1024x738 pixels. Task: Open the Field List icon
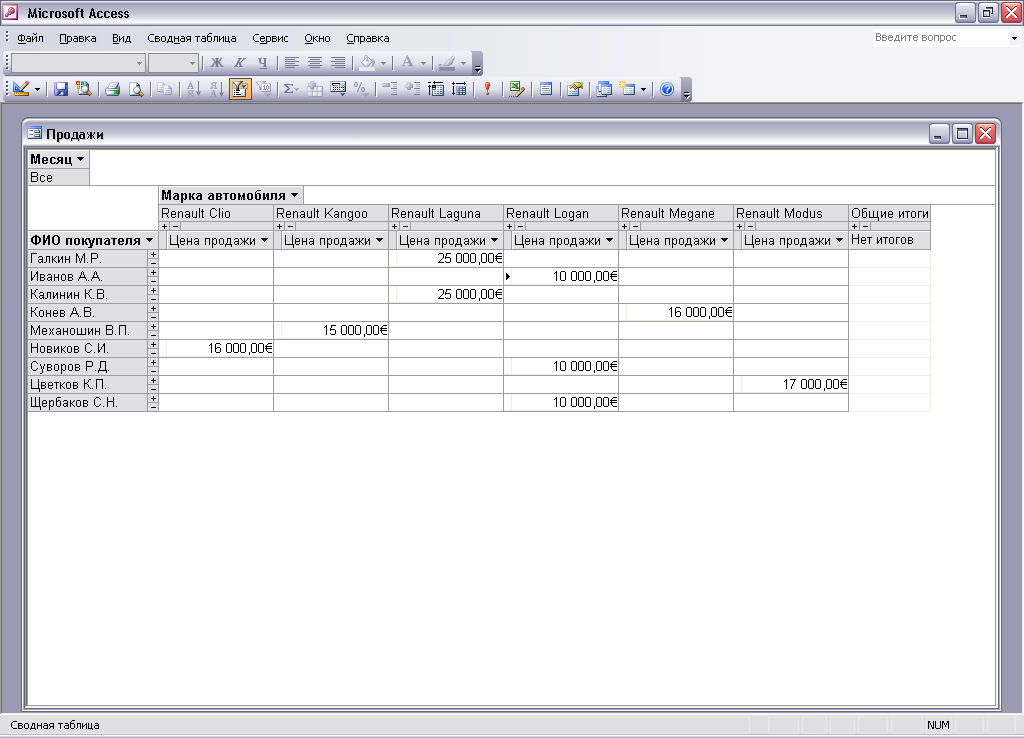[546, 89]
